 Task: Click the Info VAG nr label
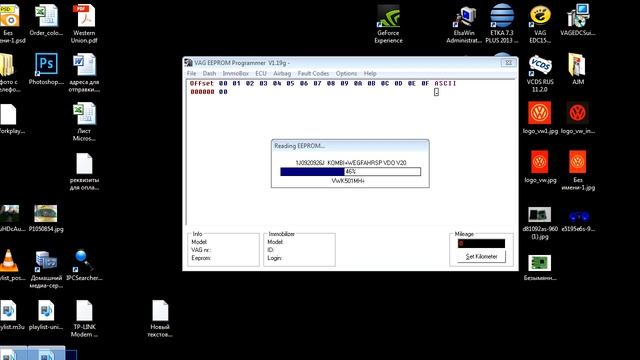(x=201, y=250)
